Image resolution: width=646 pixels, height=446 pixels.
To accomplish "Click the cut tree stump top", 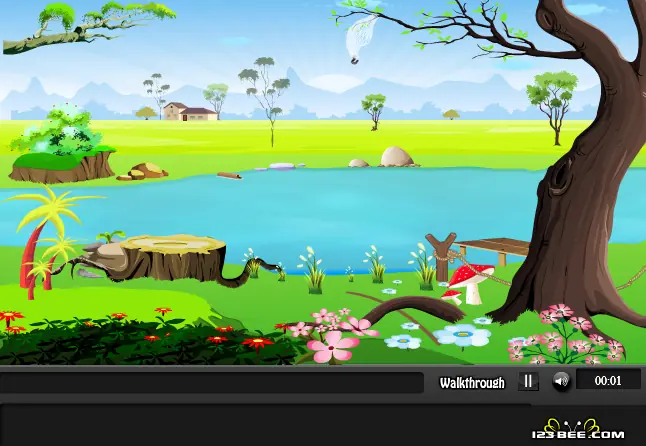I will [173, 244].
